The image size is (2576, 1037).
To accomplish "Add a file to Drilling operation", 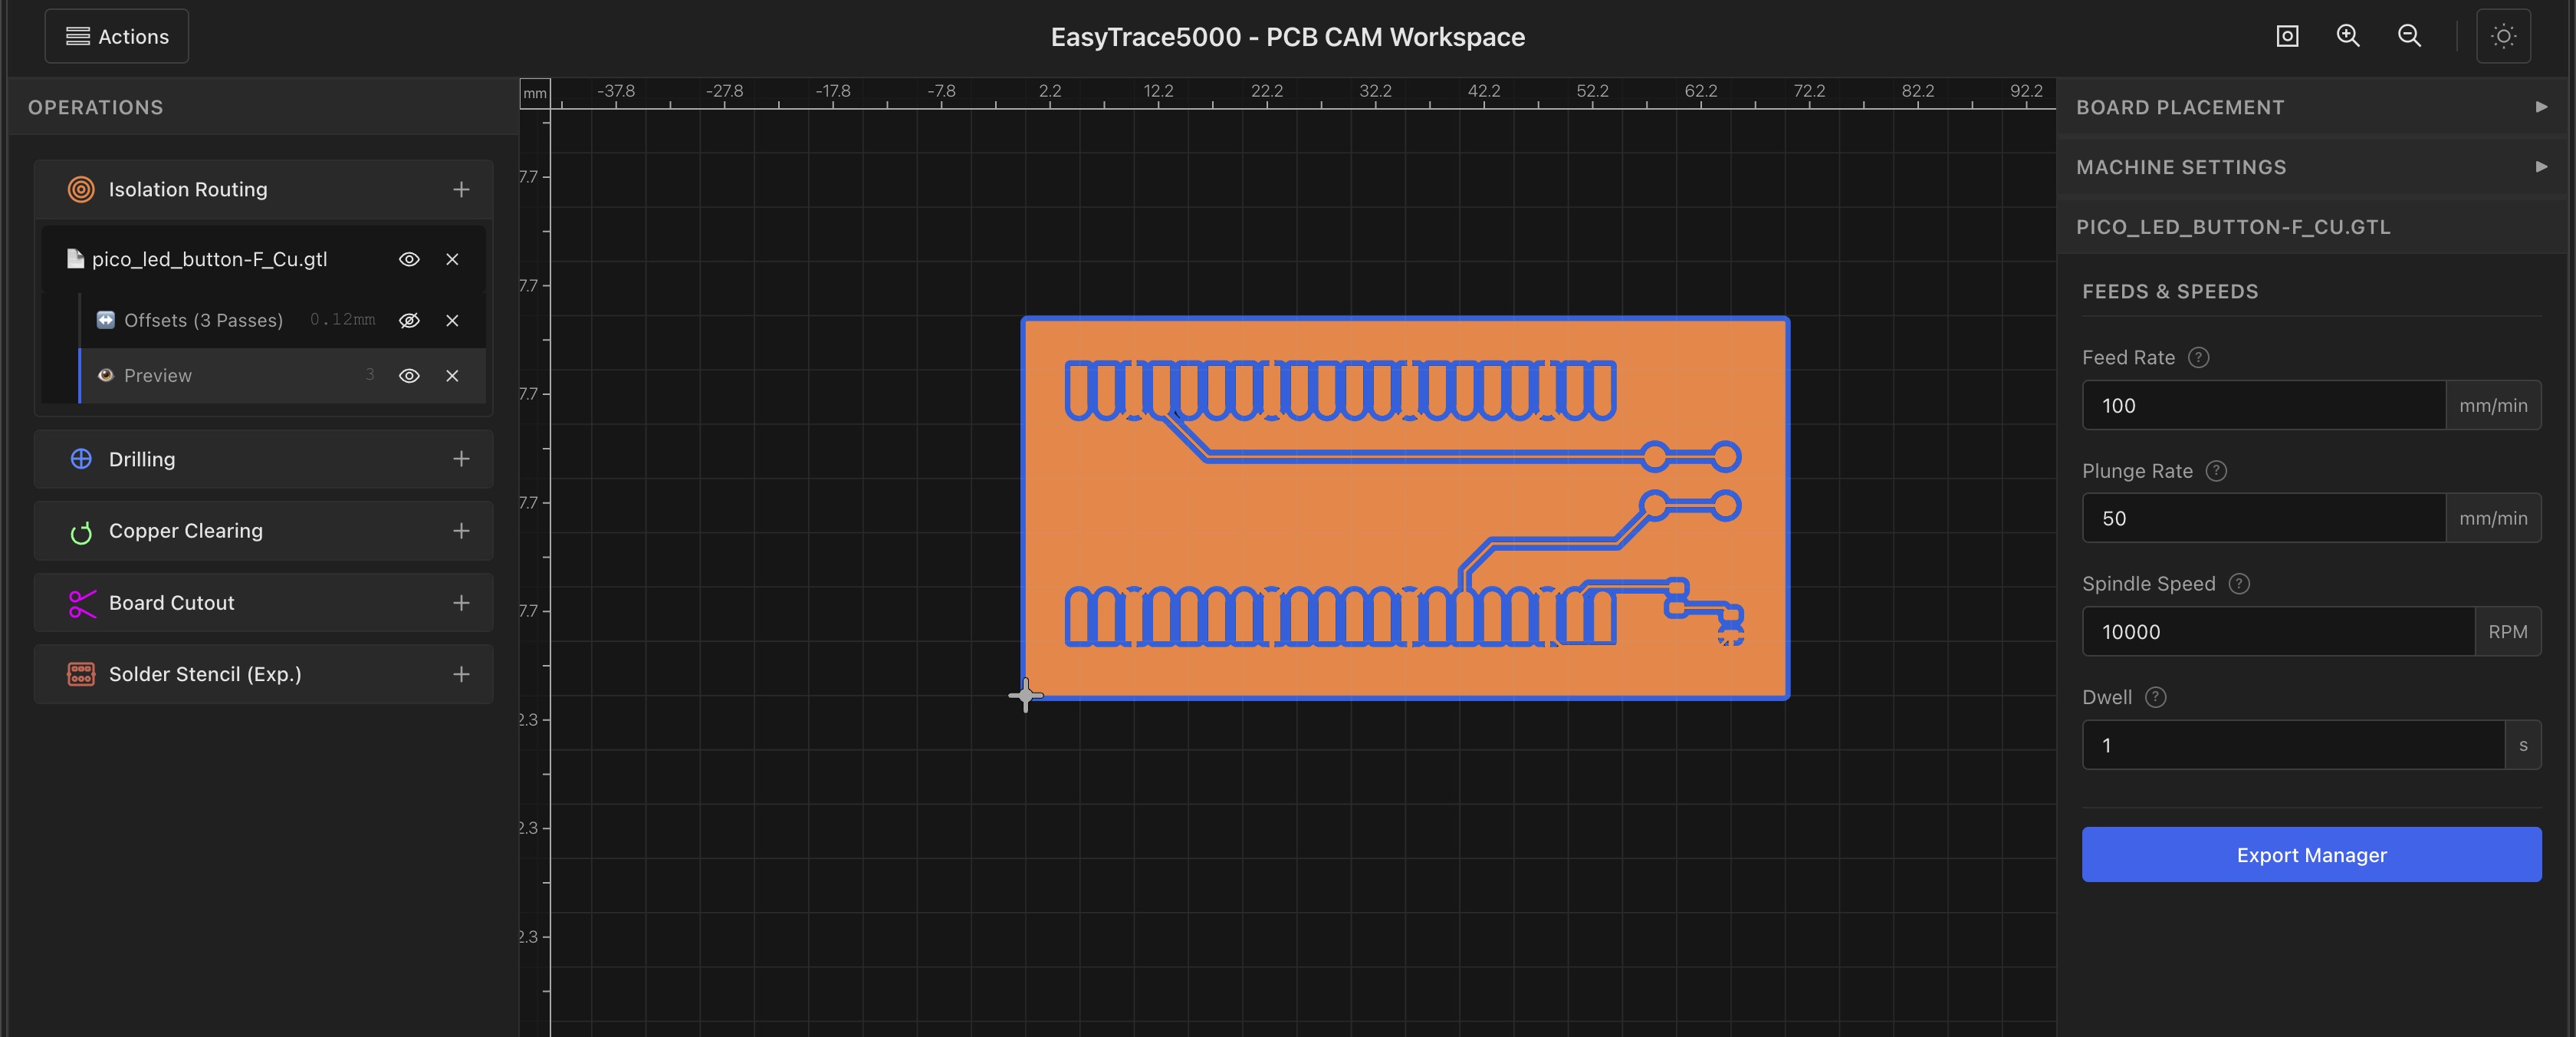I will point(461,459).
